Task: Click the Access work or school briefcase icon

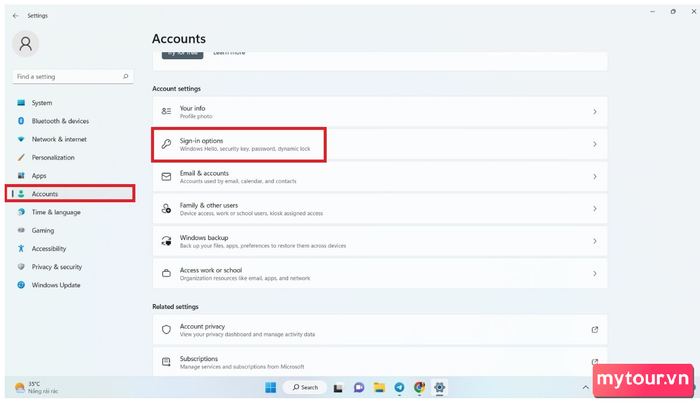Action: 166,273
